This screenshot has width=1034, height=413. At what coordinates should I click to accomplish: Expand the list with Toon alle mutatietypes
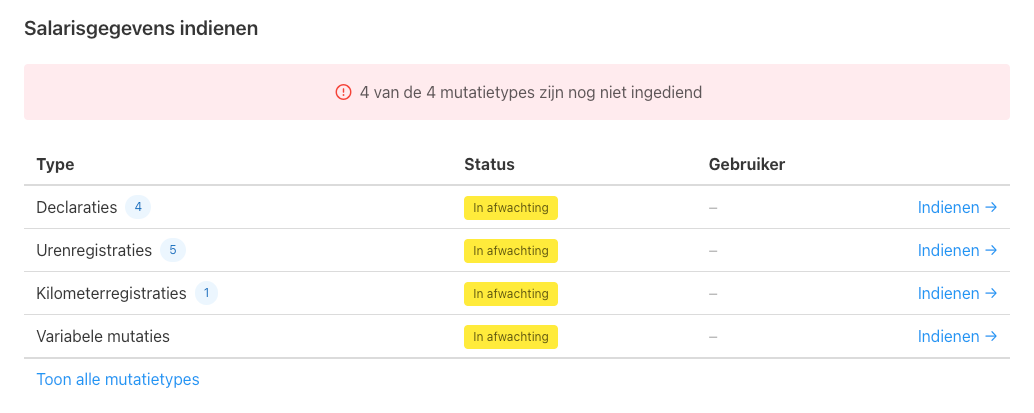pyautogui.click(x=118, y=379)
